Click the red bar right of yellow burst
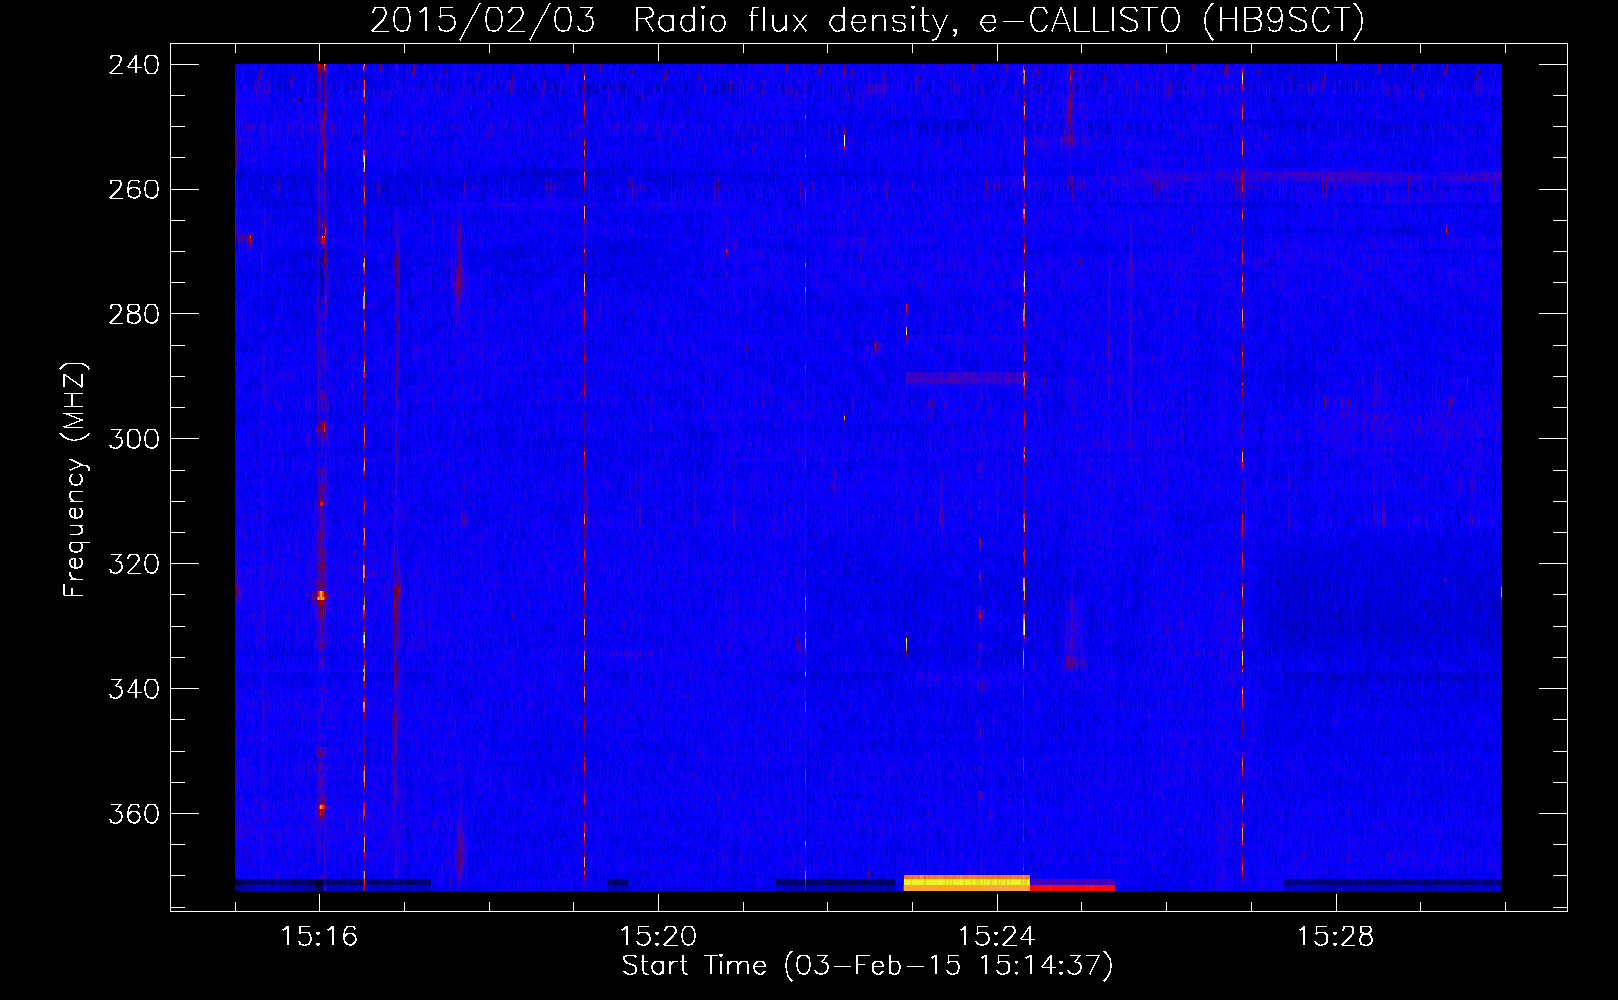 point(1072,887)
